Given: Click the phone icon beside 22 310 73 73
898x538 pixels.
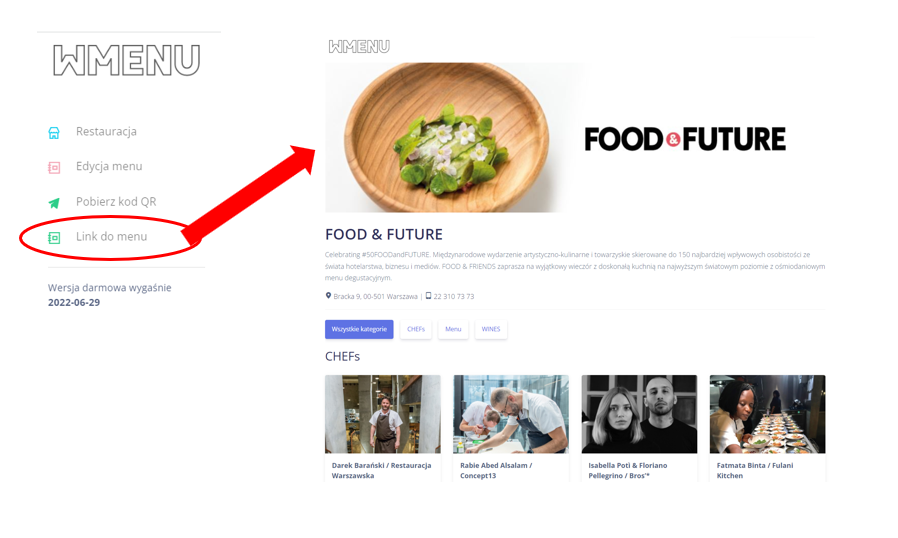Looking at the screenshot, I should coord(428,296).
